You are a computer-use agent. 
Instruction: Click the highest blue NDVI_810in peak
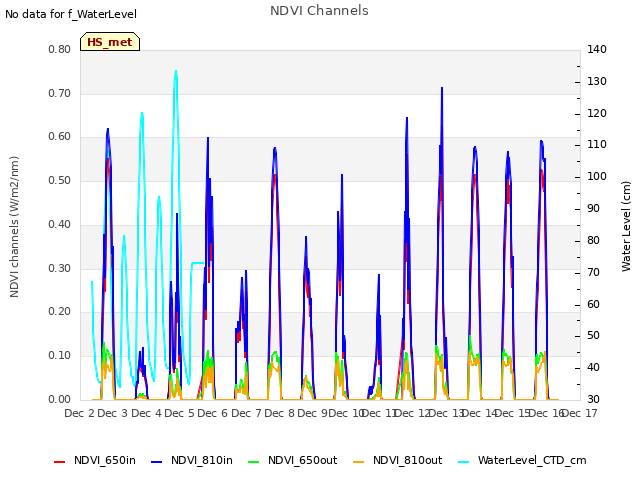[442, 88]
